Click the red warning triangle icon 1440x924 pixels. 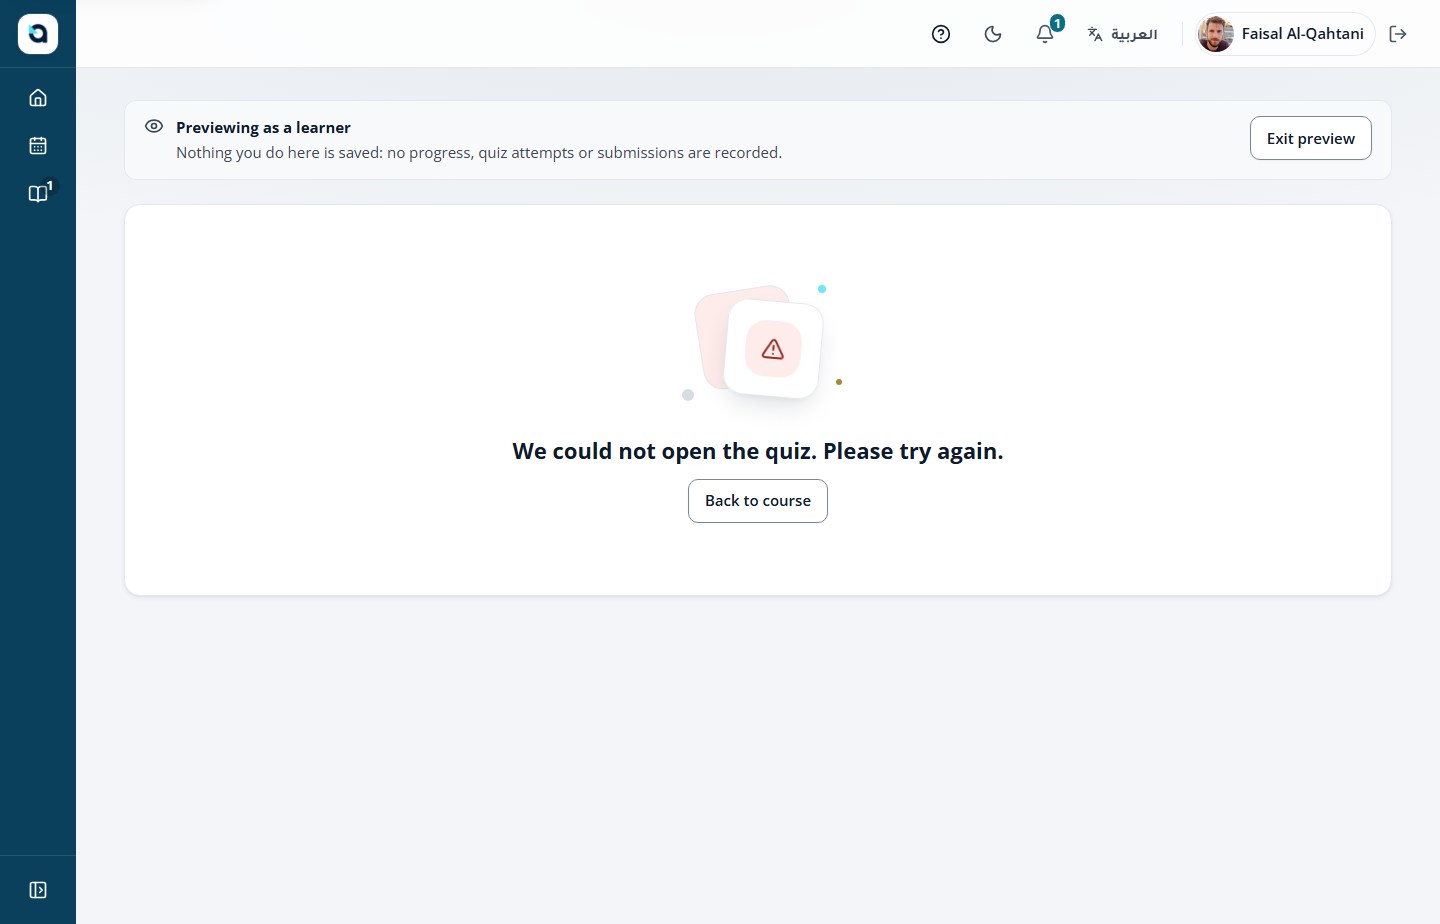tap(773, 349)
